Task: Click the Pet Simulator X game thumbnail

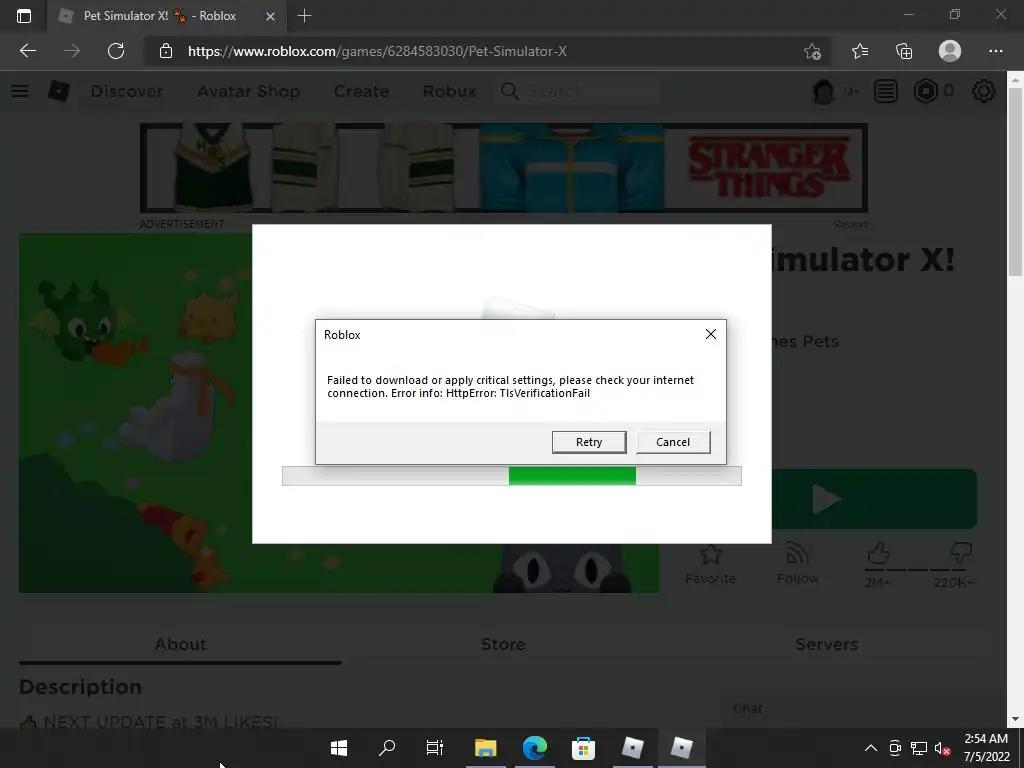Action: 135,413
